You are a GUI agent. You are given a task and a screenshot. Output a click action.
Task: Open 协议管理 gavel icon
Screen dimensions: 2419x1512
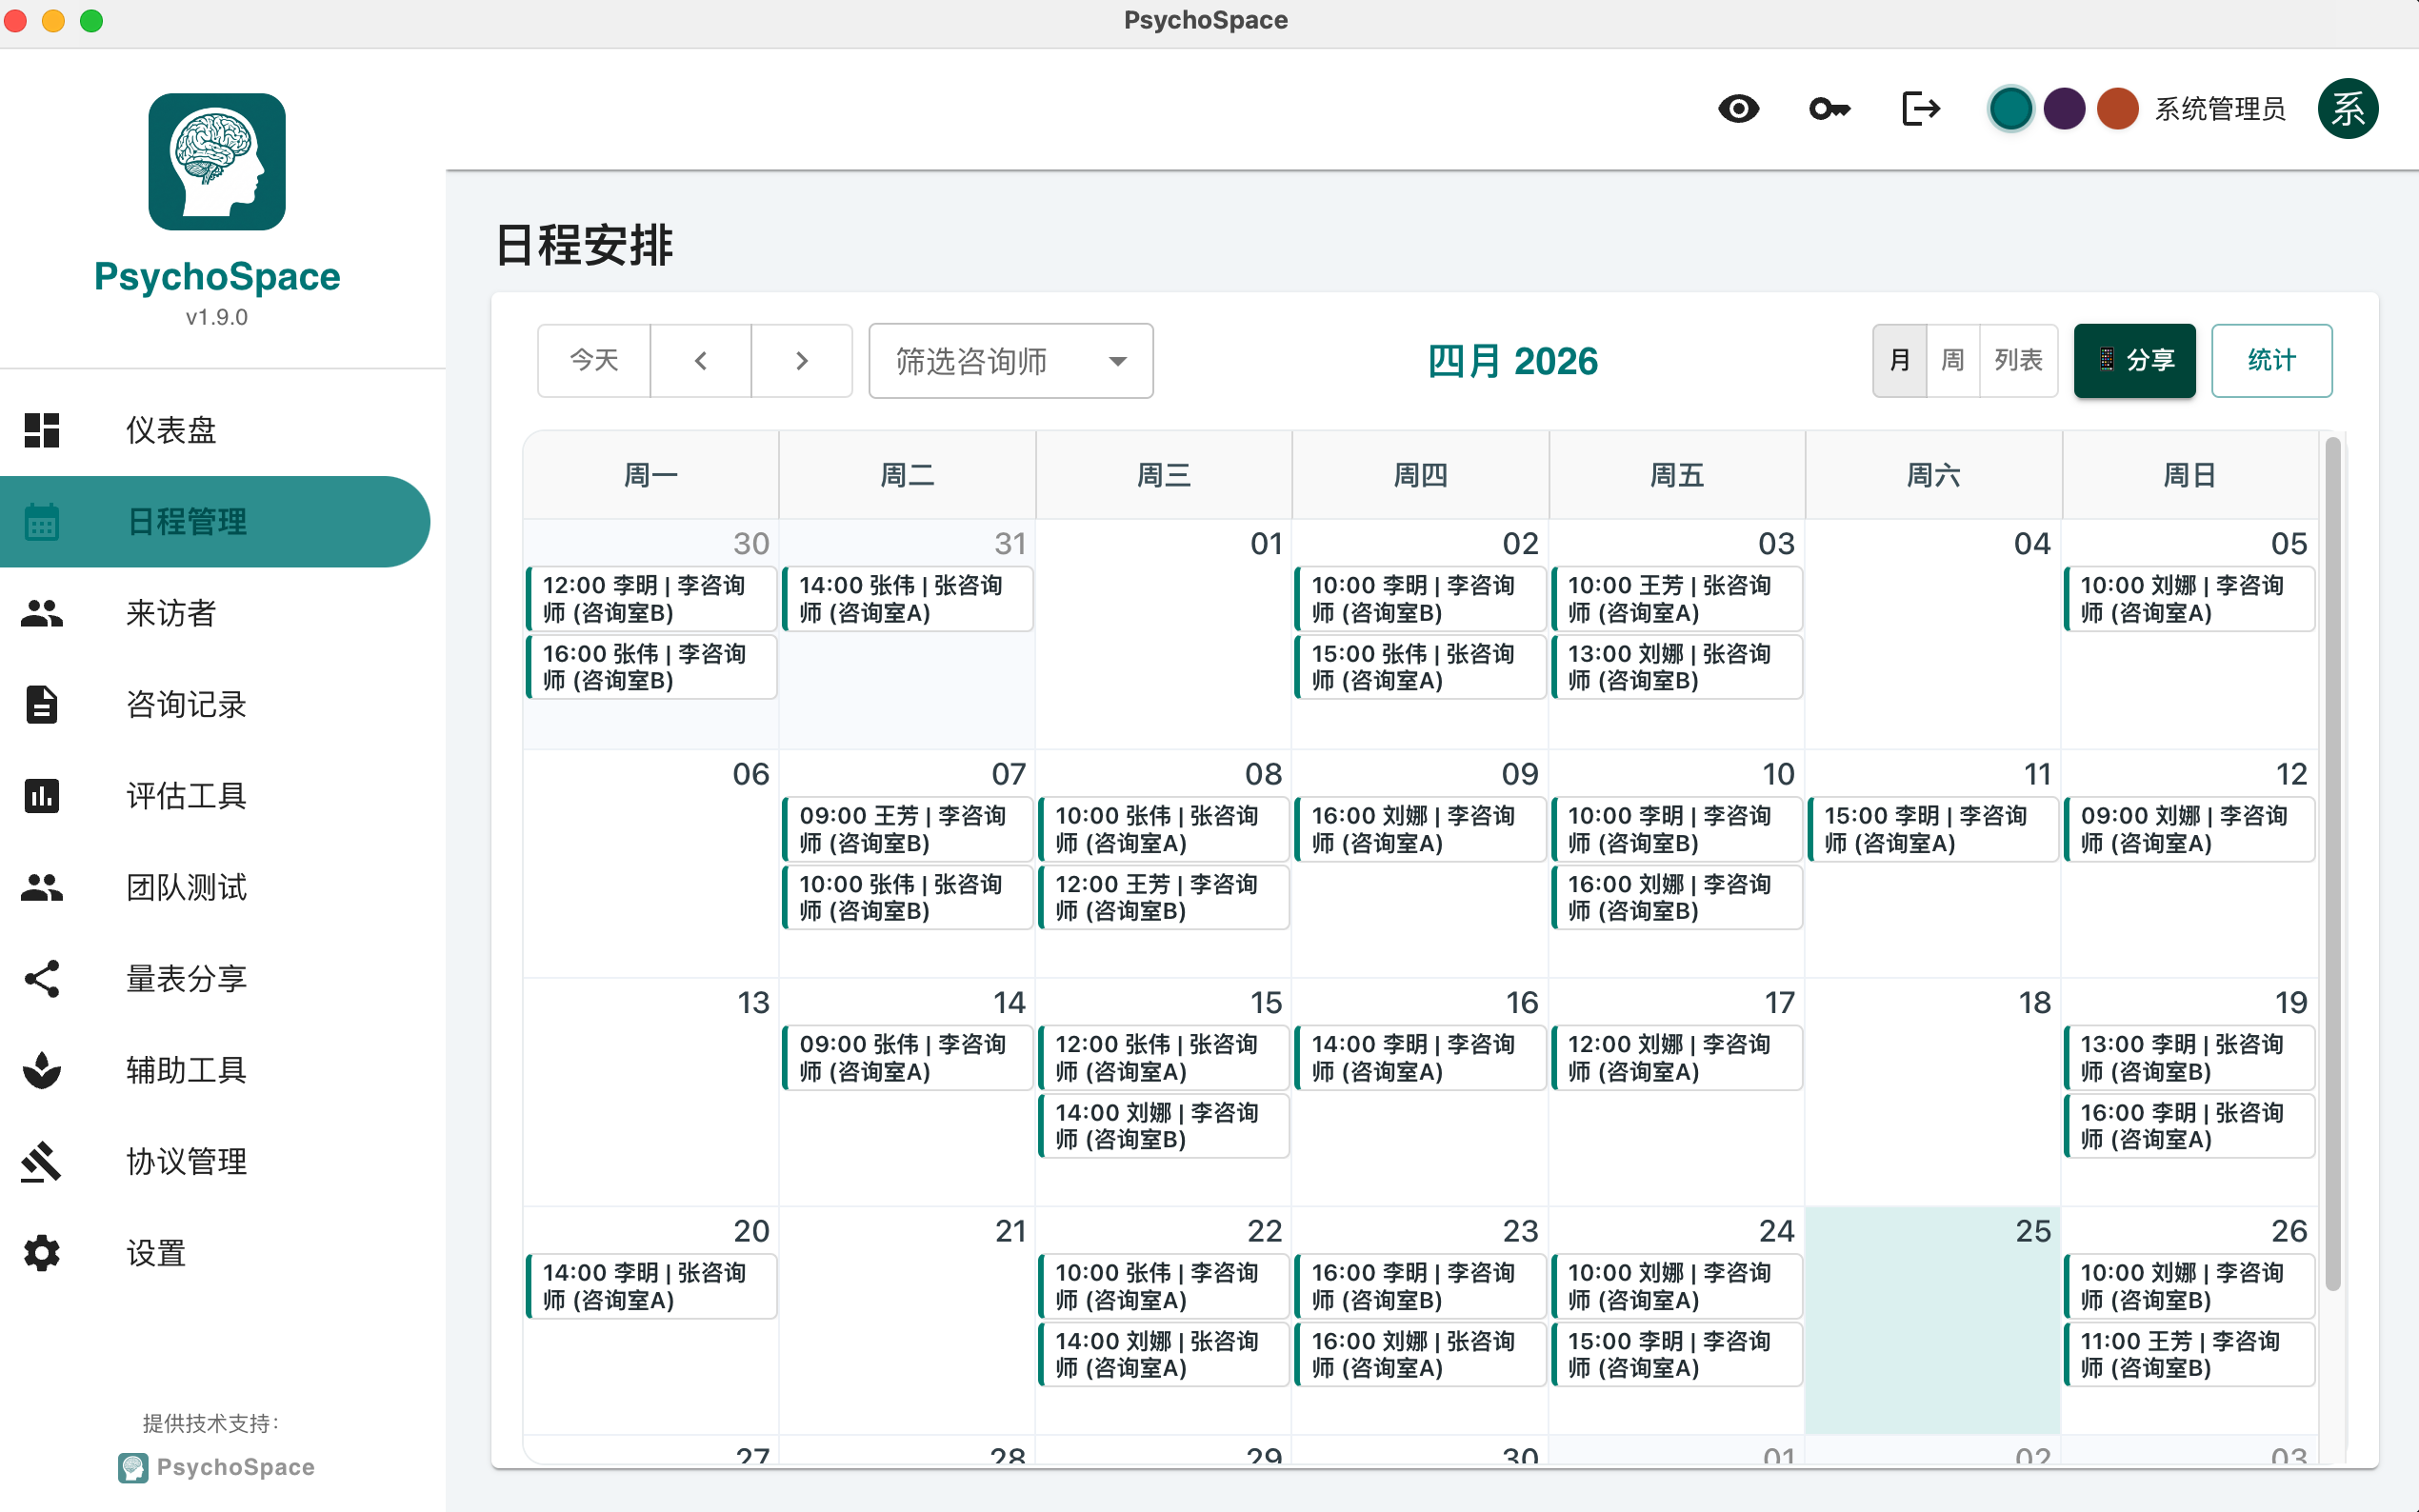coord(42,1161)
